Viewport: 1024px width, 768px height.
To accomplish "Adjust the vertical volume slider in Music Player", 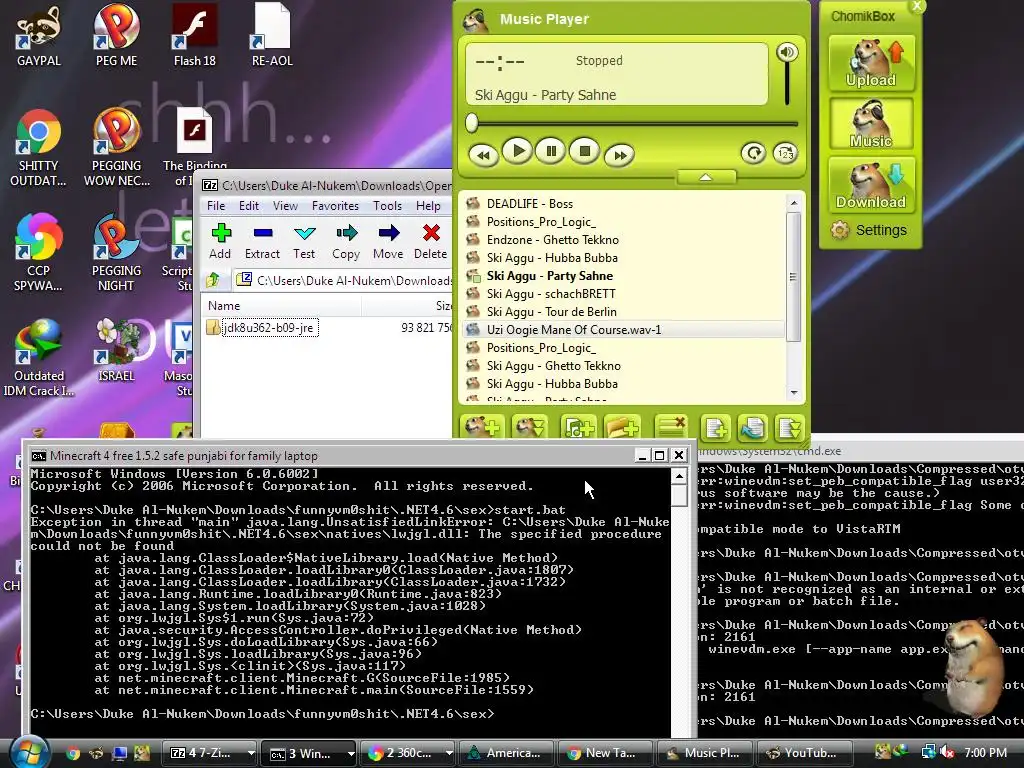I will (787, 84).
